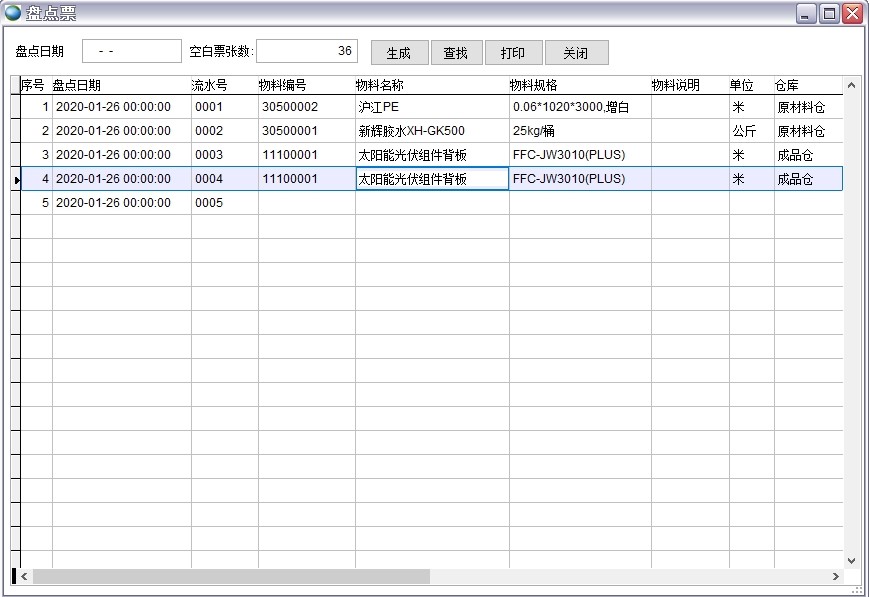Click the 生成 (Generate) button
869x597 pixels.
399,53
